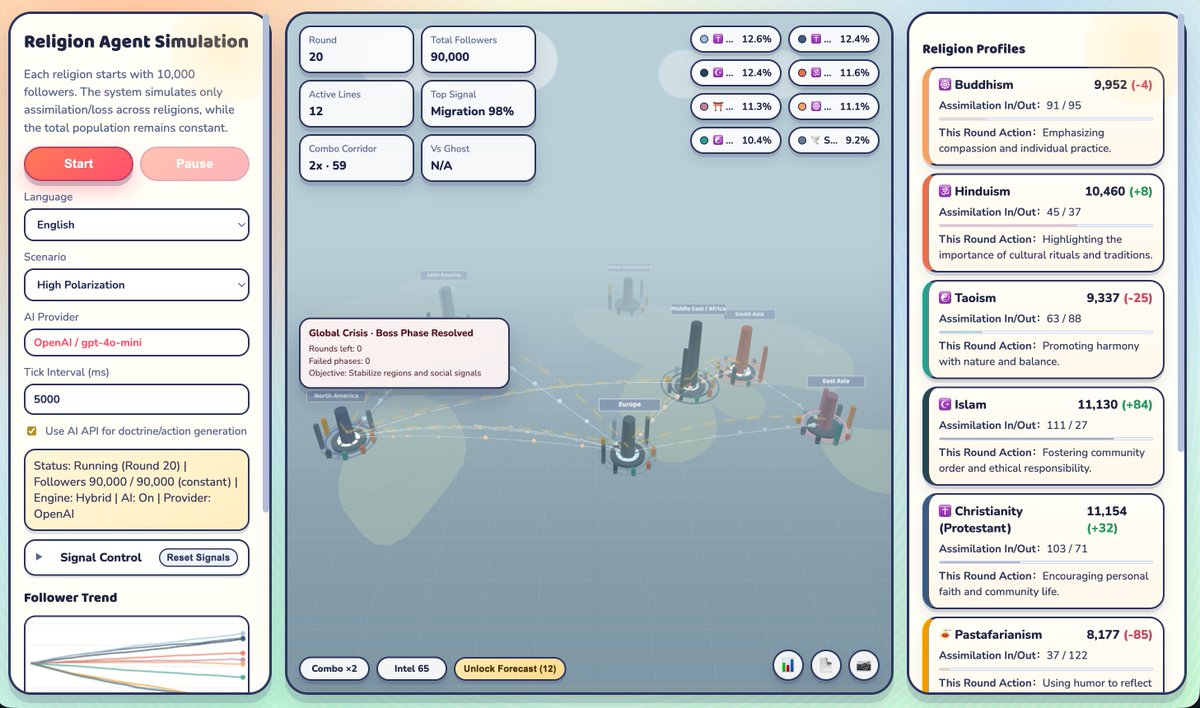Click Islam's 'Fostering community order' action text
The image size is (1200, 708).
coord(1045,460)
